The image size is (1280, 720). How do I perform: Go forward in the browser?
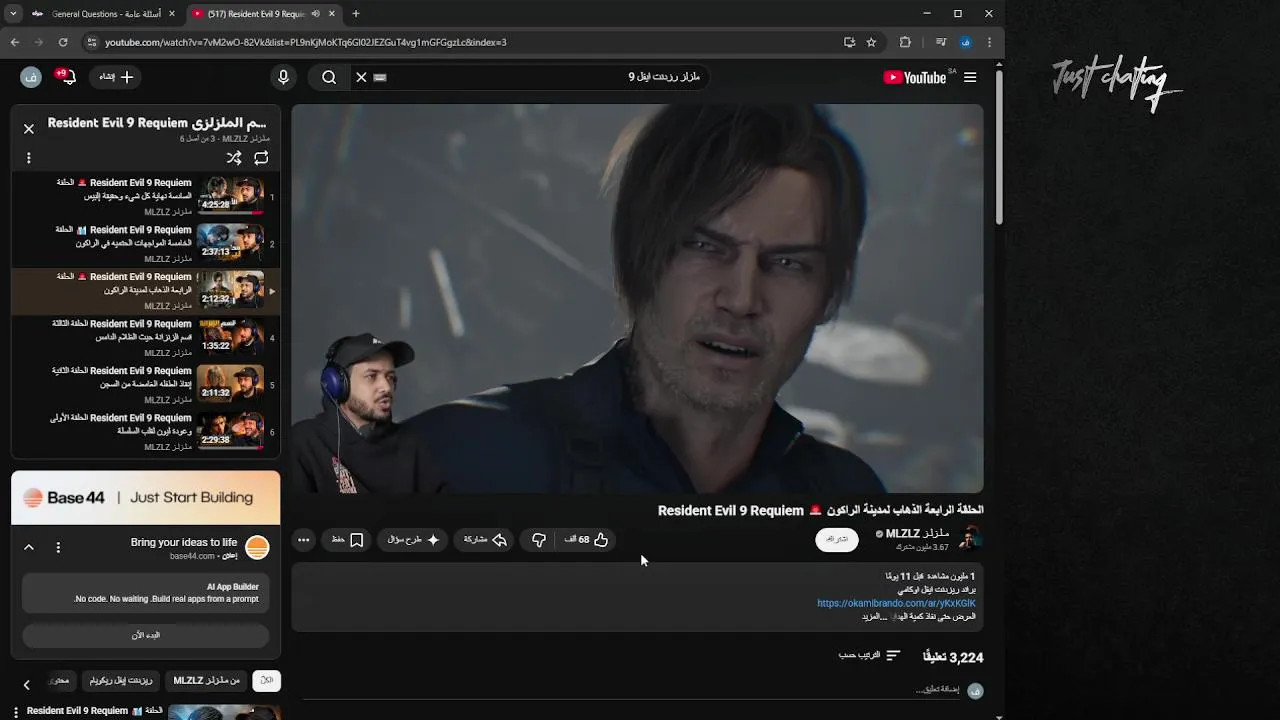tap(38, 42)
